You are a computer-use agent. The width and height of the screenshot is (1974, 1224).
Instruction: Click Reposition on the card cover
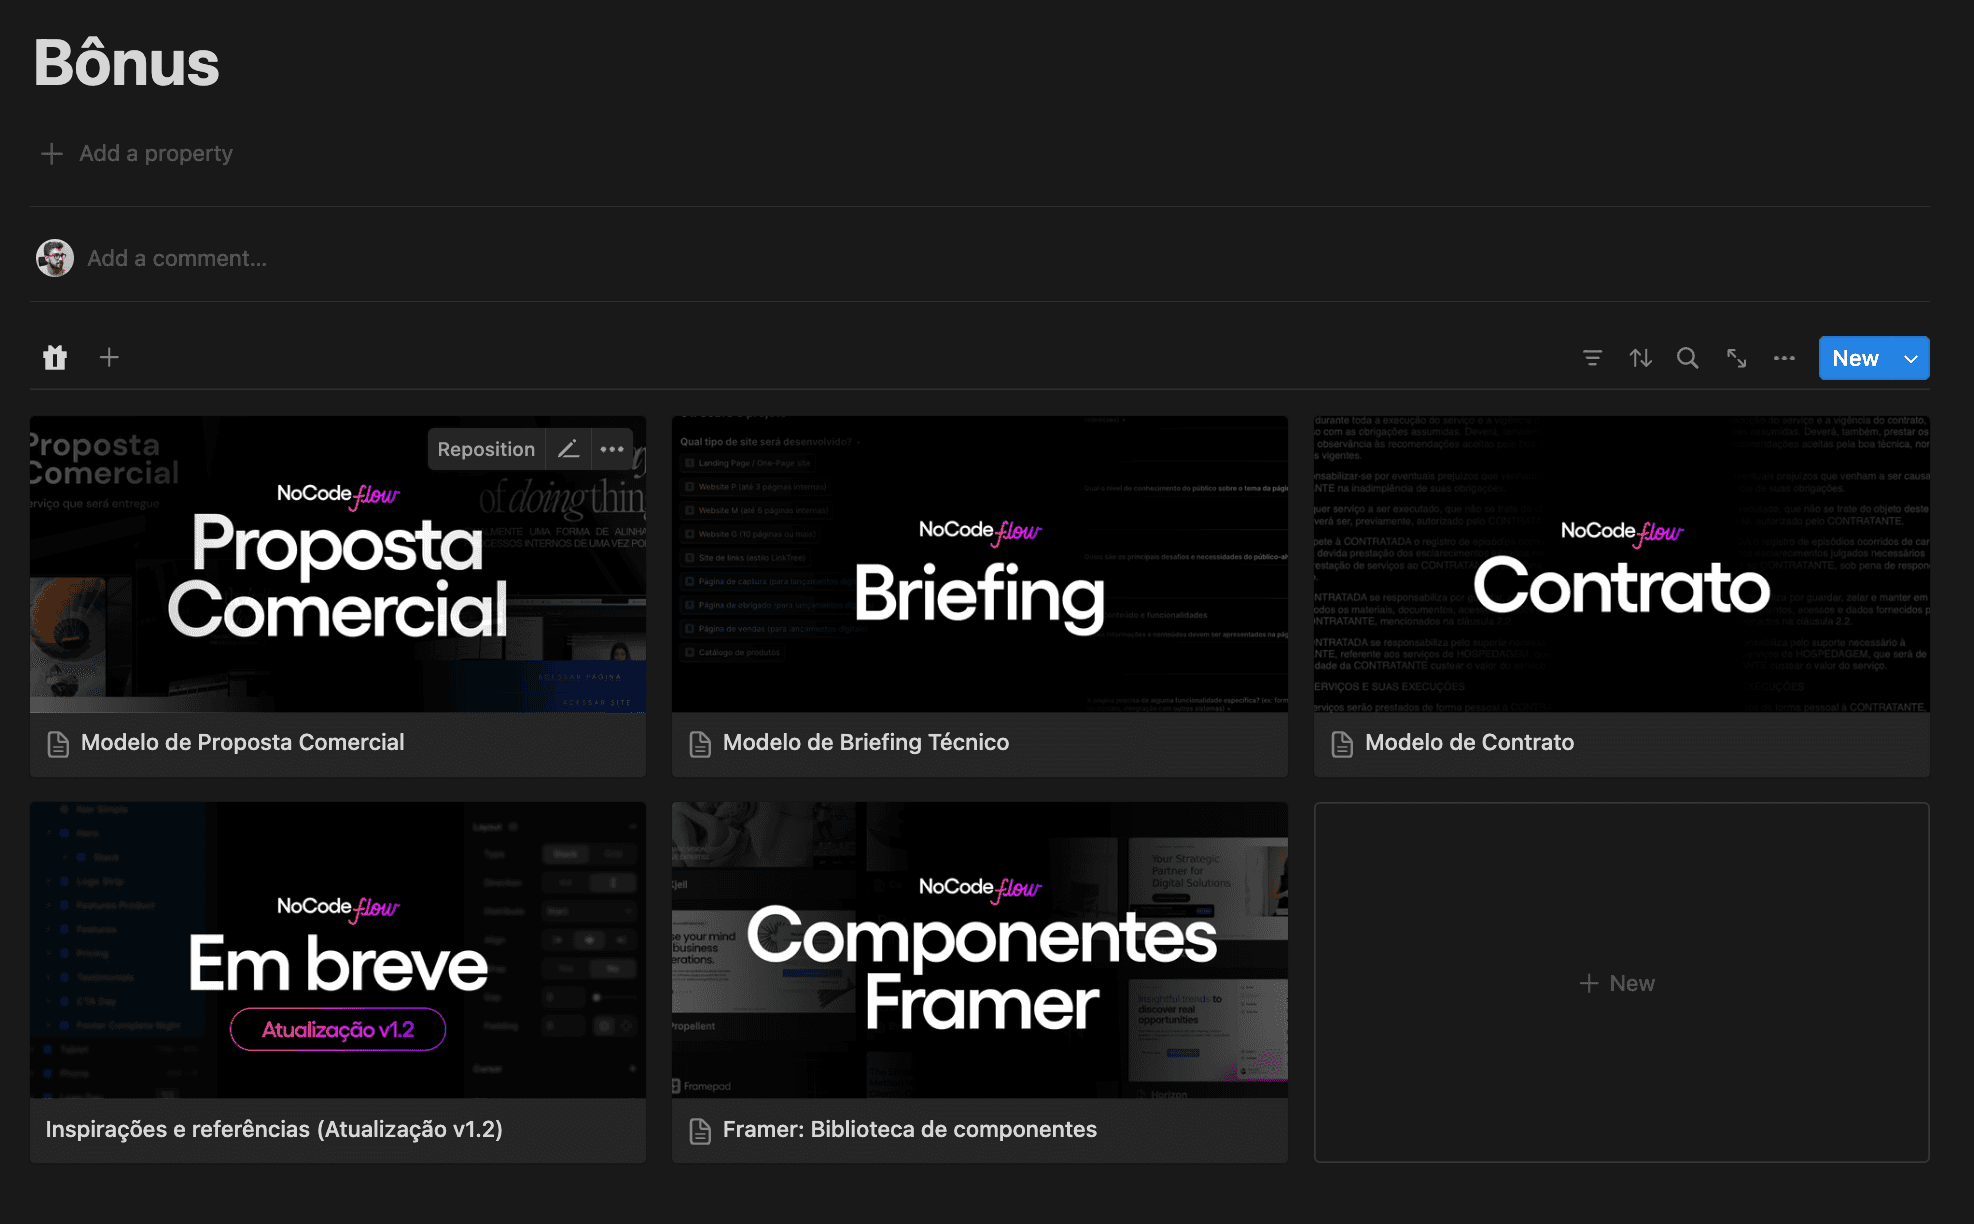[x=486, y=449]
